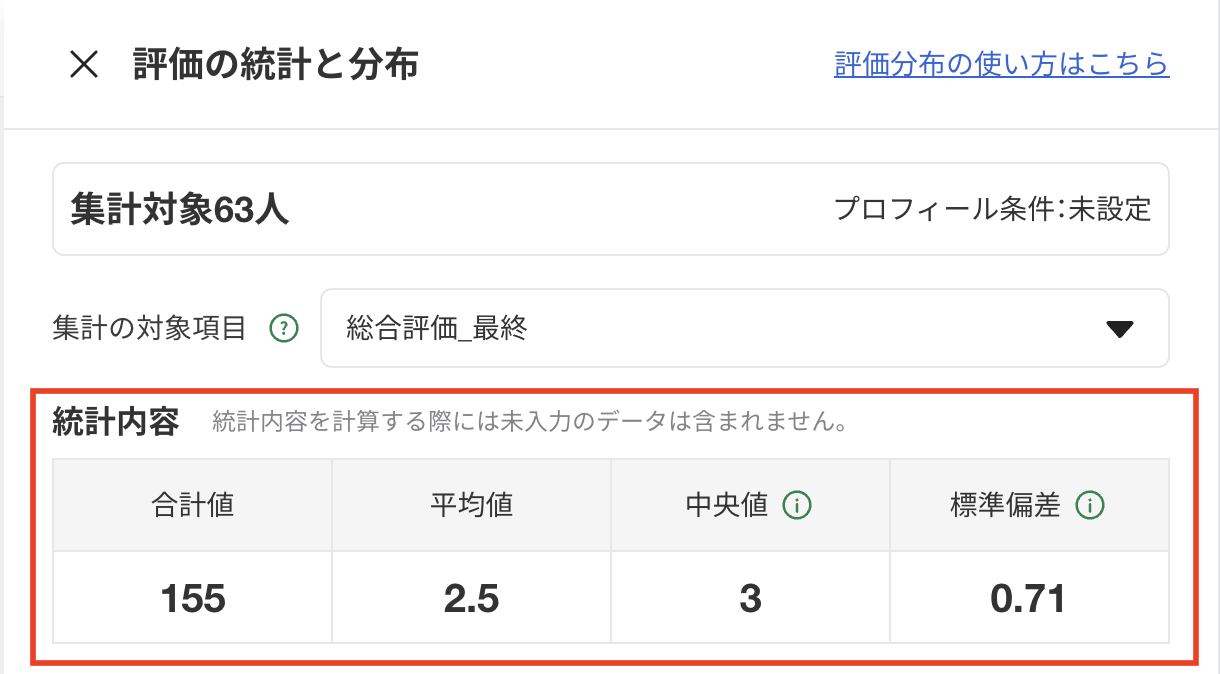Expand dropdown using the black triangle arrow

[1119, 329]
